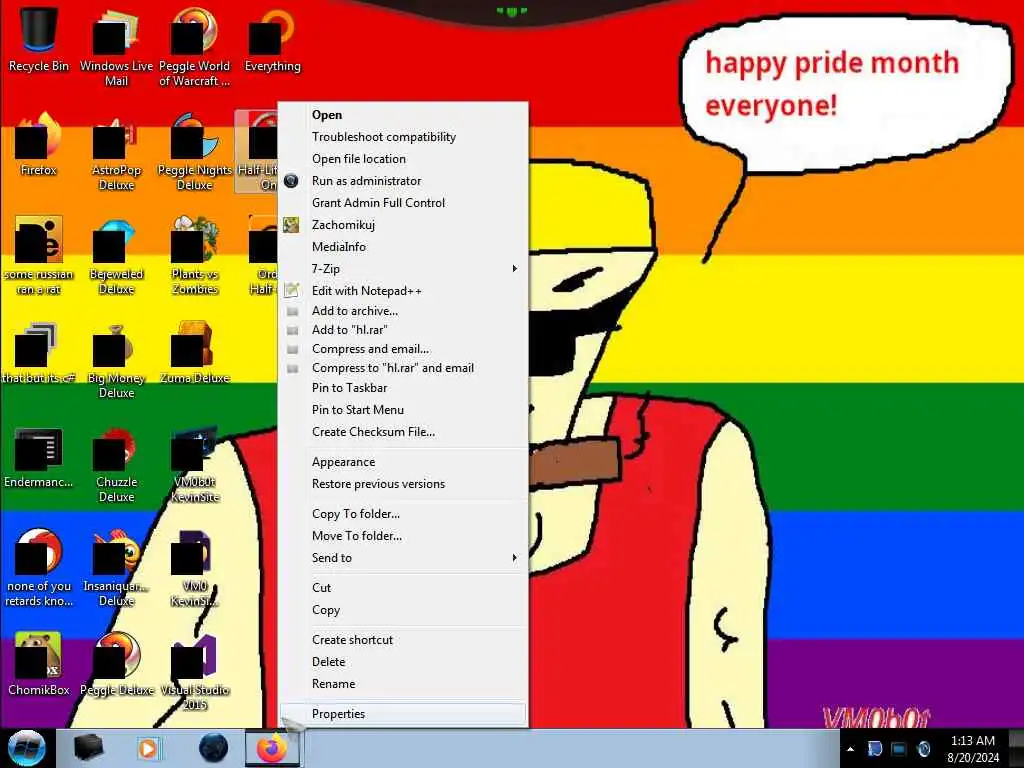Image resolution: width=1024 pixels, height=768 pixels.
Task: Choose Copy in the context menu
Action: pos(403,610)
